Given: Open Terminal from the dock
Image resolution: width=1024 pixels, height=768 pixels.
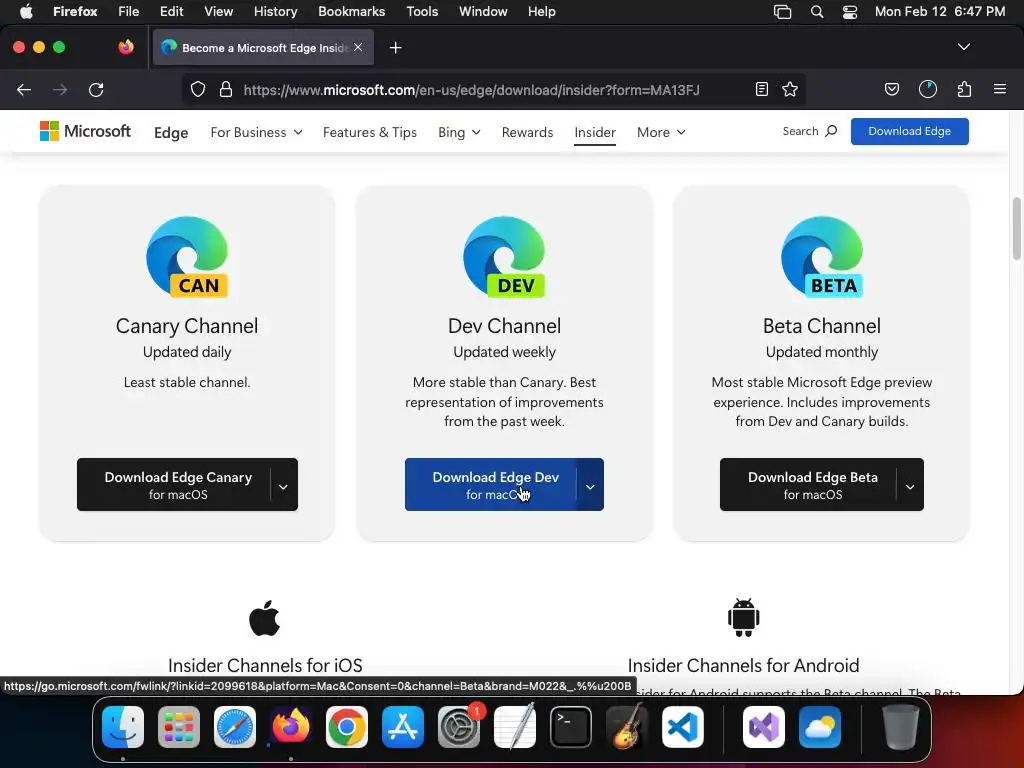Looking at the screenshot, I should (571, 727).
